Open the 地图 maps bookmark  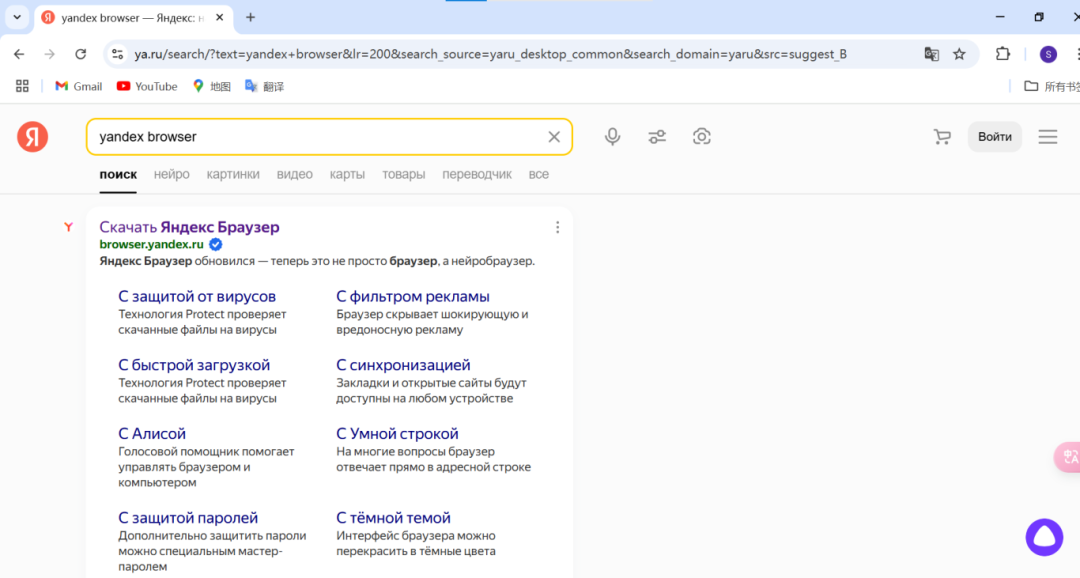[x=211, y=86]
